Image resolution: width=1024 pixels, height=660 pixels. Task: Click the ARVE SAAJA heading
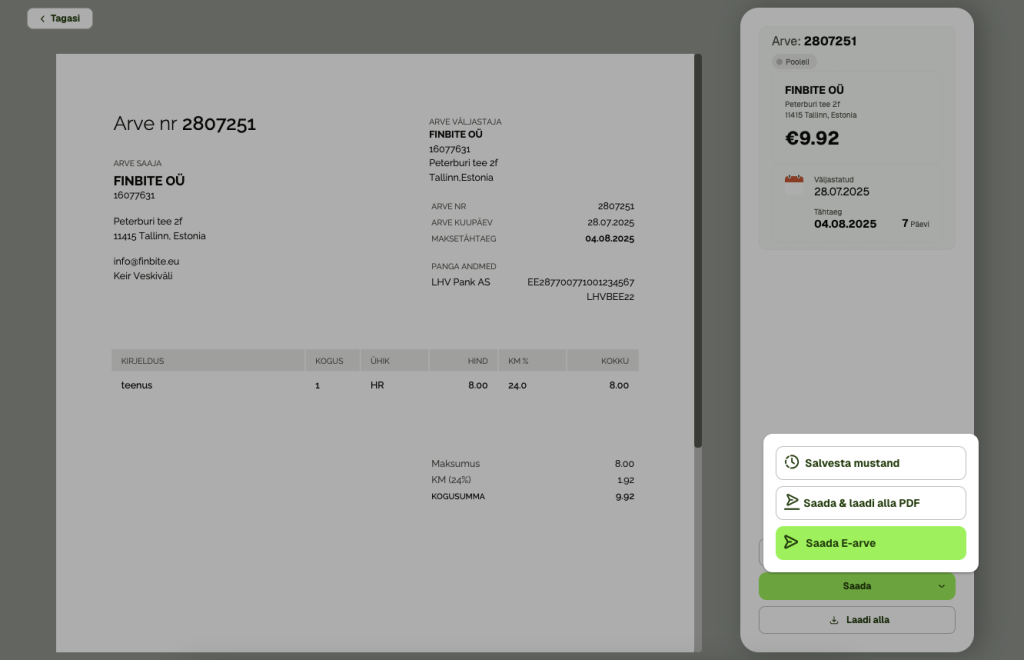click(137, 163)
